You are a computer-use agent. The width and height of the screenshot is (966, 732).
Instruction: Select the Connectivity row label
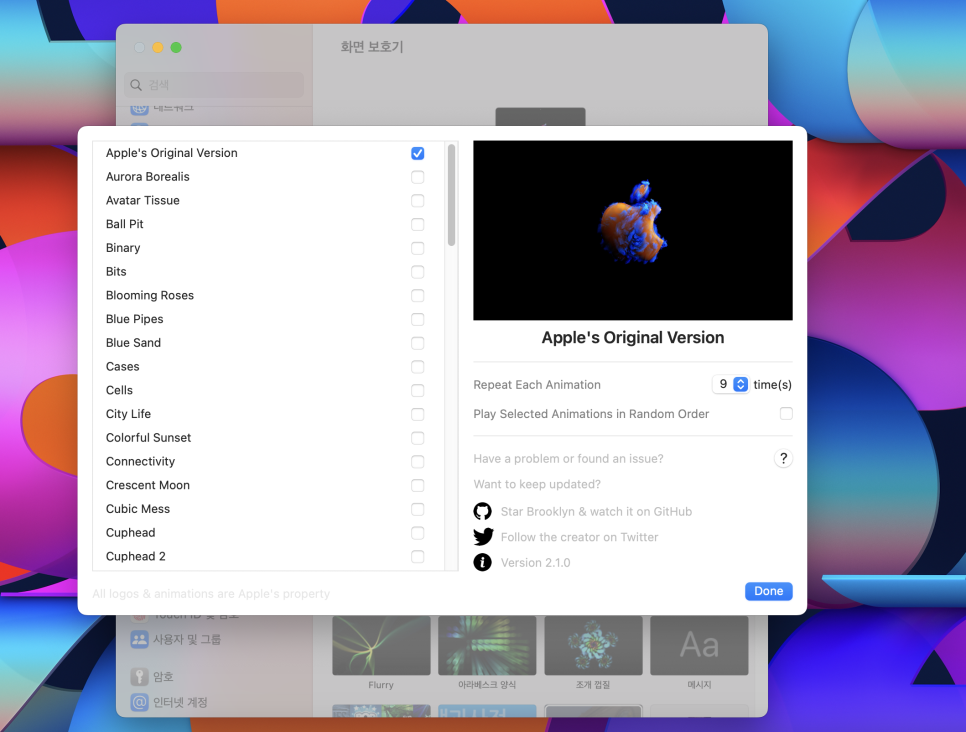click(140, 462)
